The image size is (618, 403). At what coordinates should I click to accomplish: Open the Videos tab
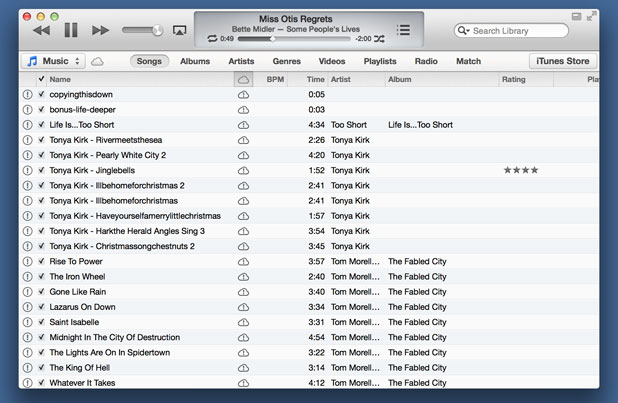(332, 61)
